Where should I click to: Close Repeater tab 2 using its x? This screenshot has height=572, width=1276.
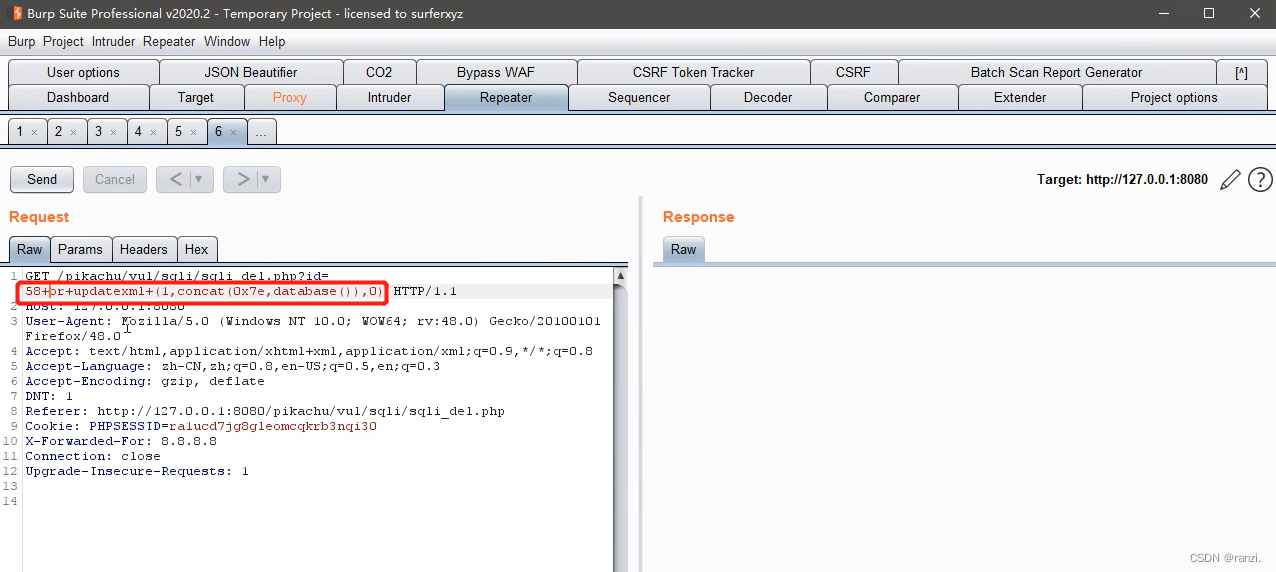[74, 132]
